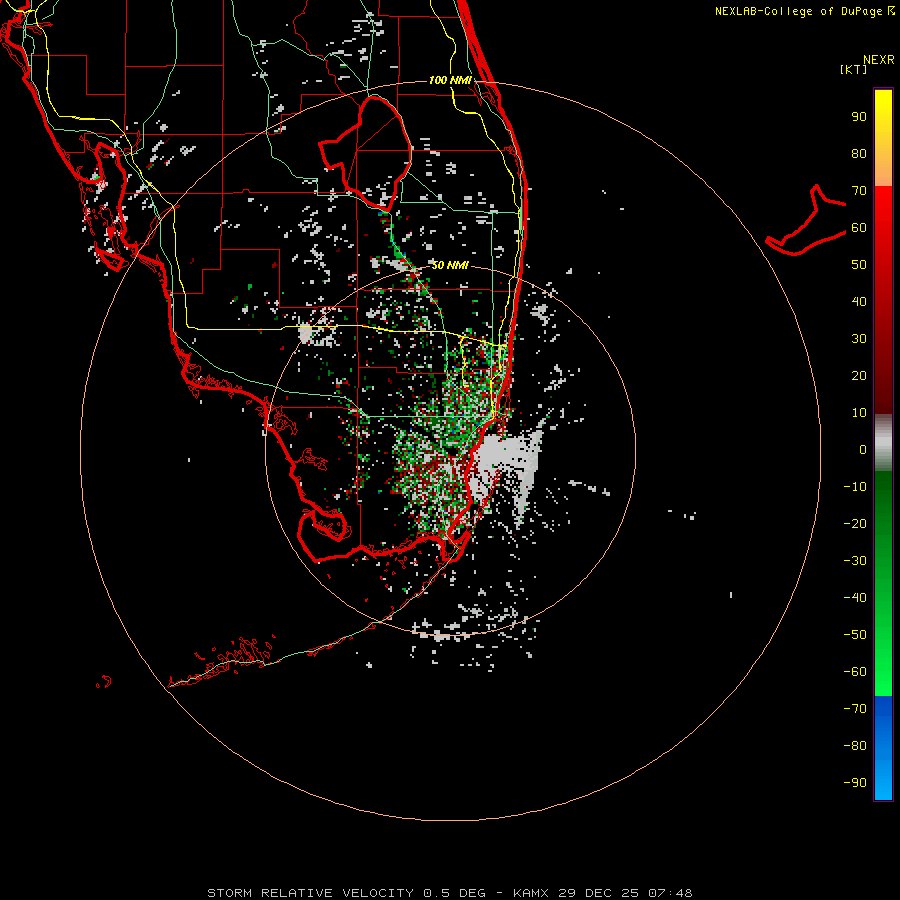Click the -70 value on color scale
This screenshot has width=900, height=900.
[855, 709]
